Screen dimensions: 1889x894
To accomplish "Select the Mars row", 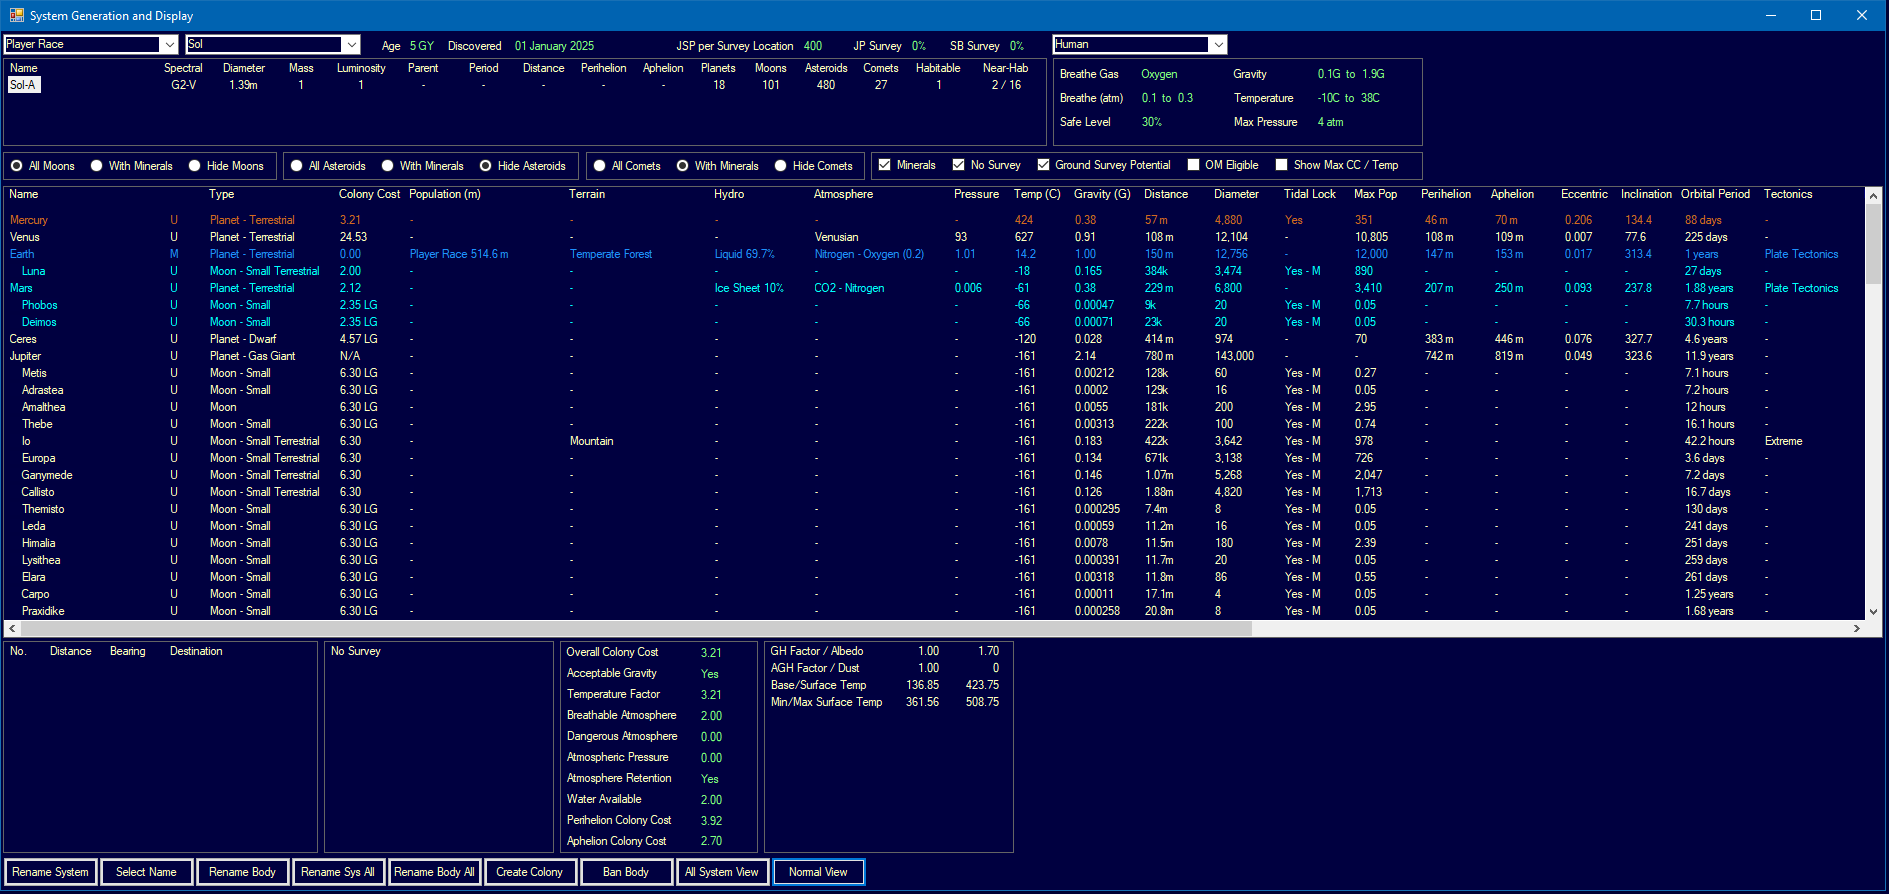I will point(935,288).
